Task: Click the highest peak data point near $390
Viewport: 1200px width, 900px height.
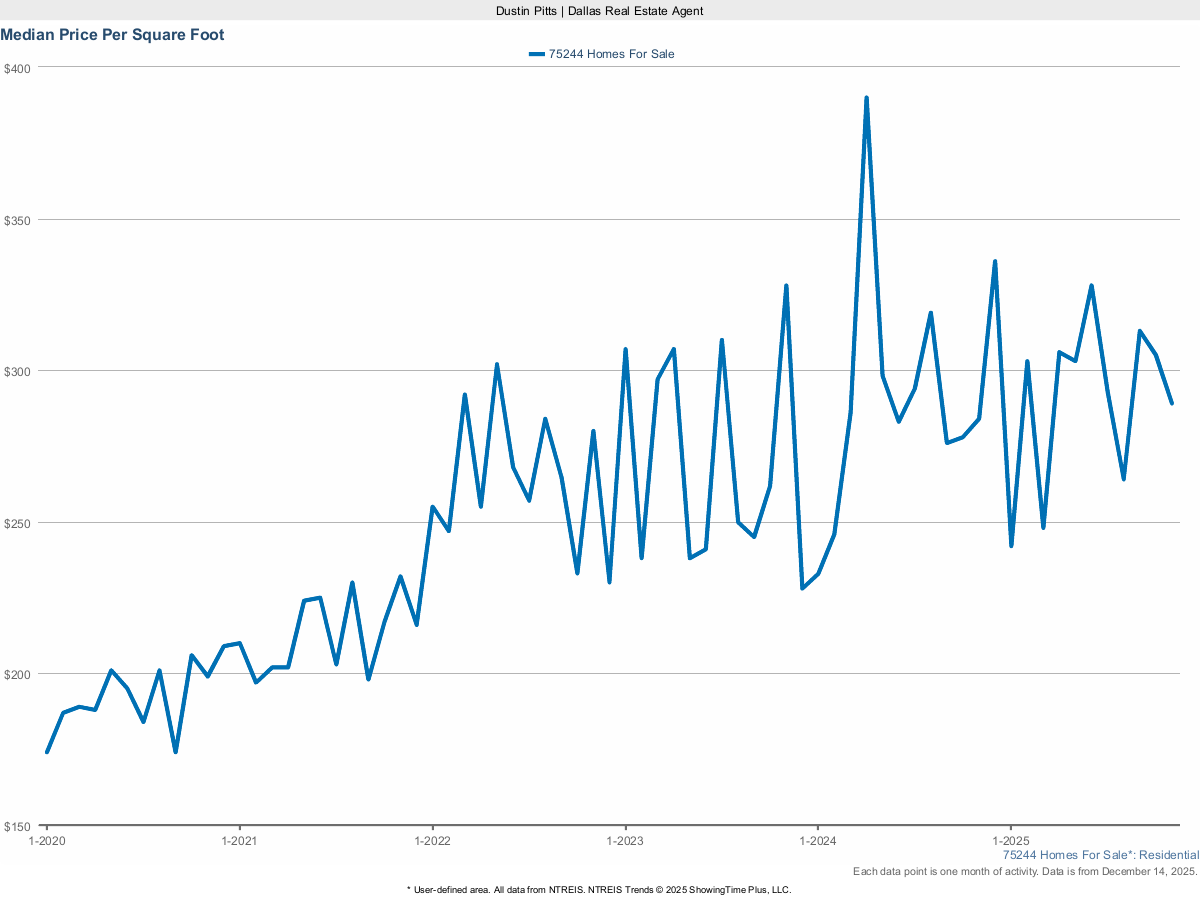Action: click(866, 98)
